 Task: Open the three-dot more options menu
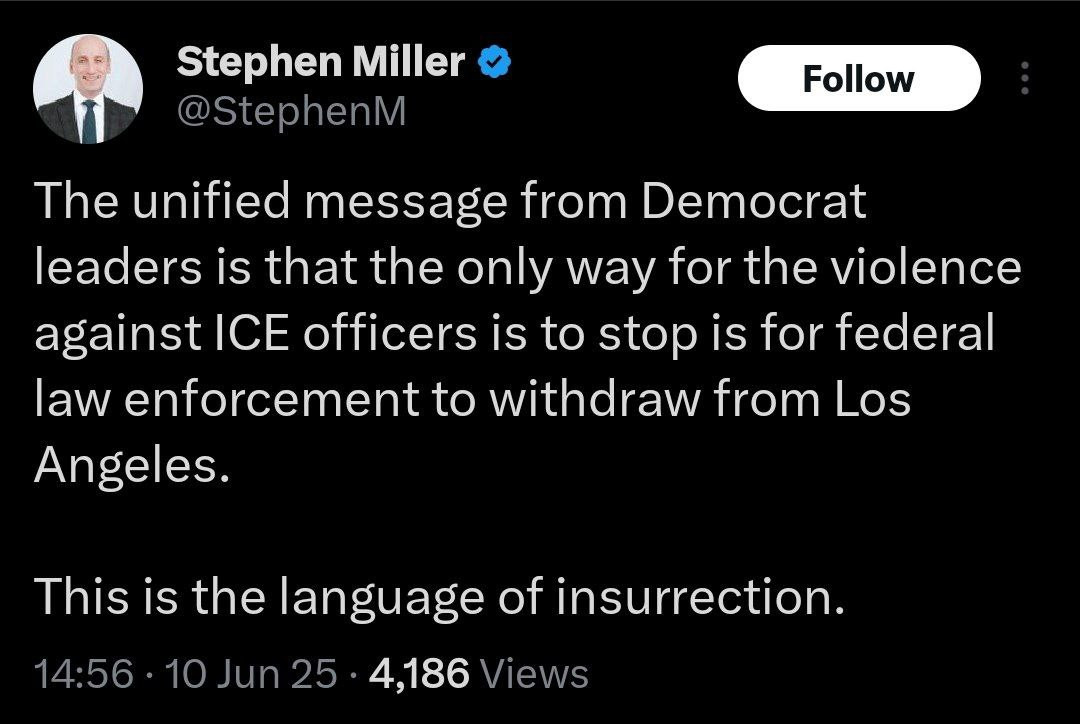click(x=1023, y=78)
